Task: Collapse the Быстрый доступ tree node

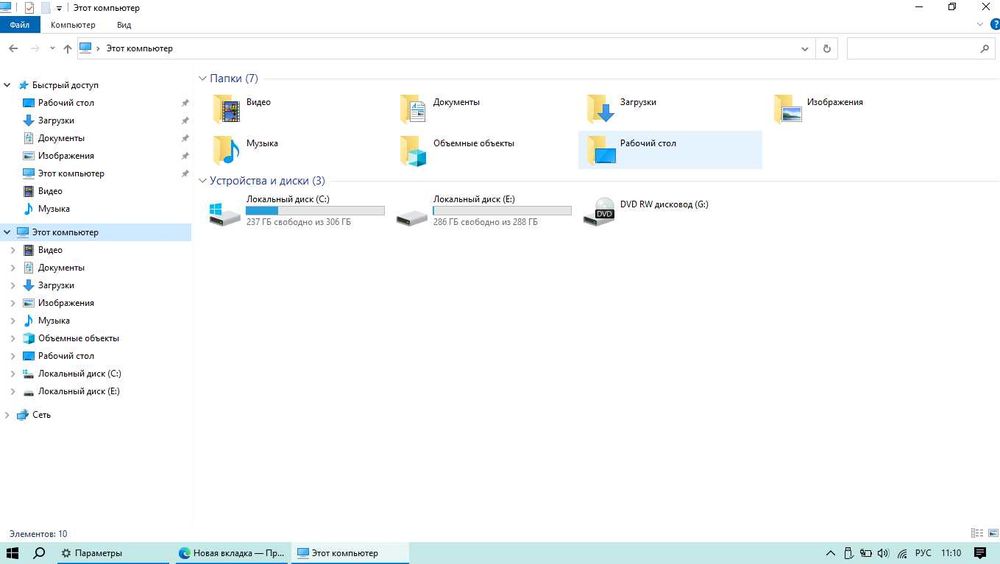Action: click(x=7, y=85)
